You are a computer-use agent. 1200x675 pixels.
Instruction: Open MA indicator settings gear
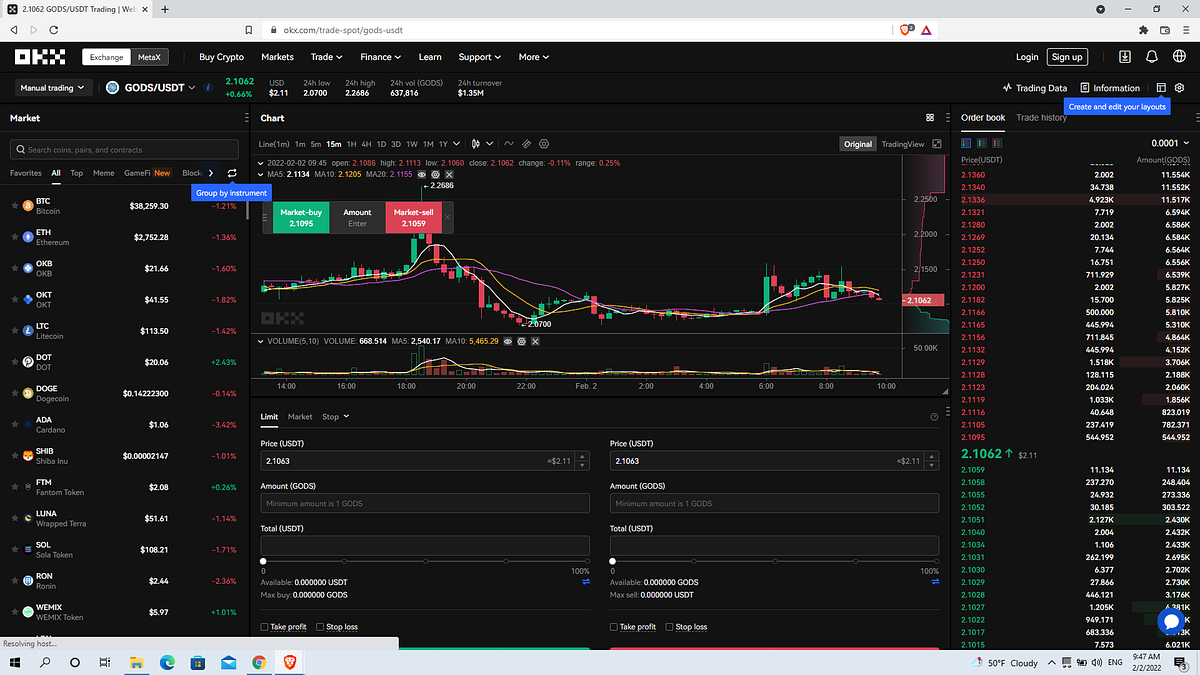point(436,174)
